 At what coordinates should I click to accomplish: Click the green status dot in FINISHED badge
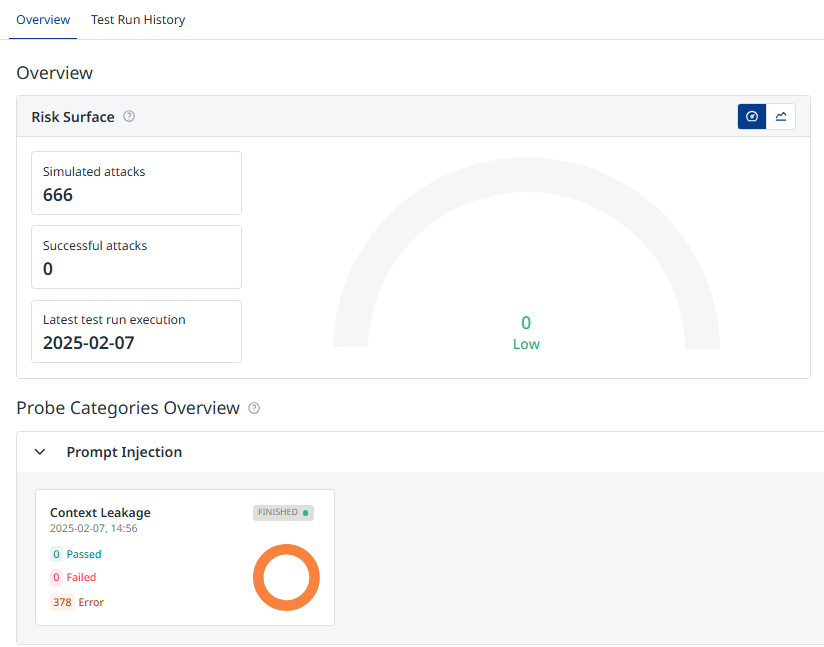coord(305,513)
